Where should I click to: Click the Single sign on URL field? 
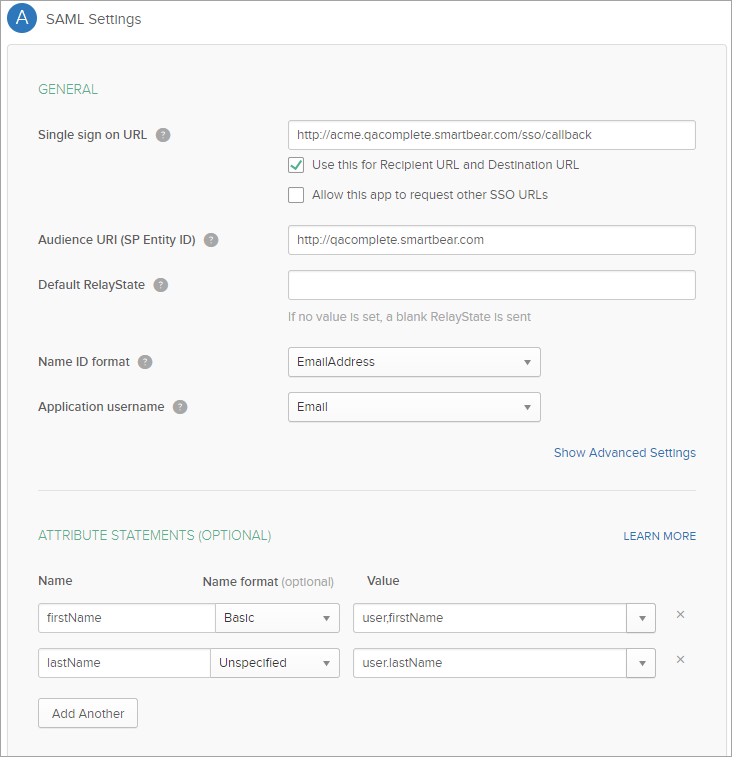[491, 135]
